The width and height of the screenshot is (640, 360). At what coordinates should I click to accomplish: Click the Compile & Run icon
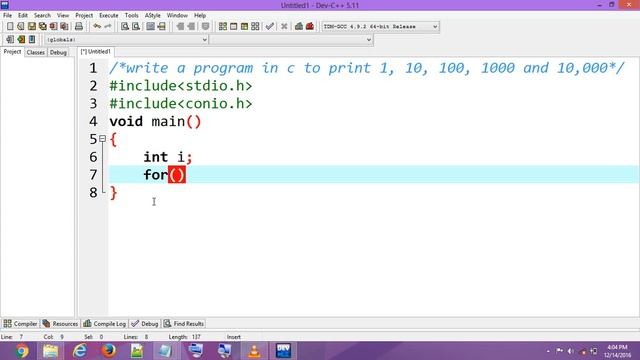244,27
